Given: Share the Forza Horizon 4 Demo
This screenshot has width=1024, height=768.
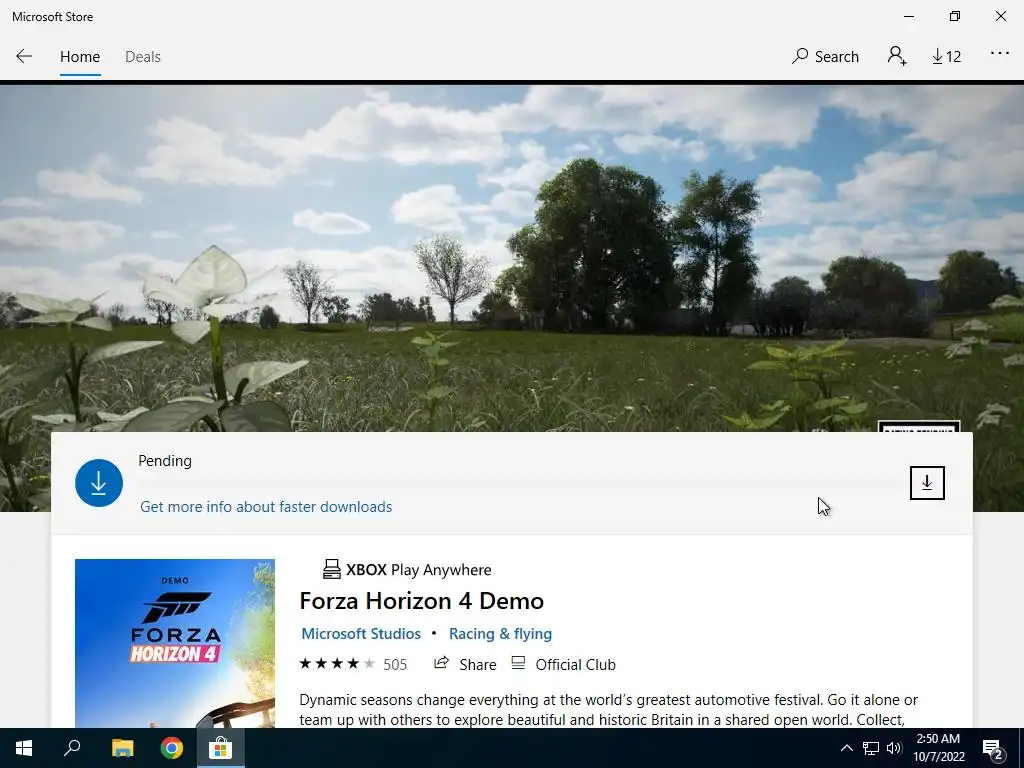Looking at the screenshot, I should 465,664.
